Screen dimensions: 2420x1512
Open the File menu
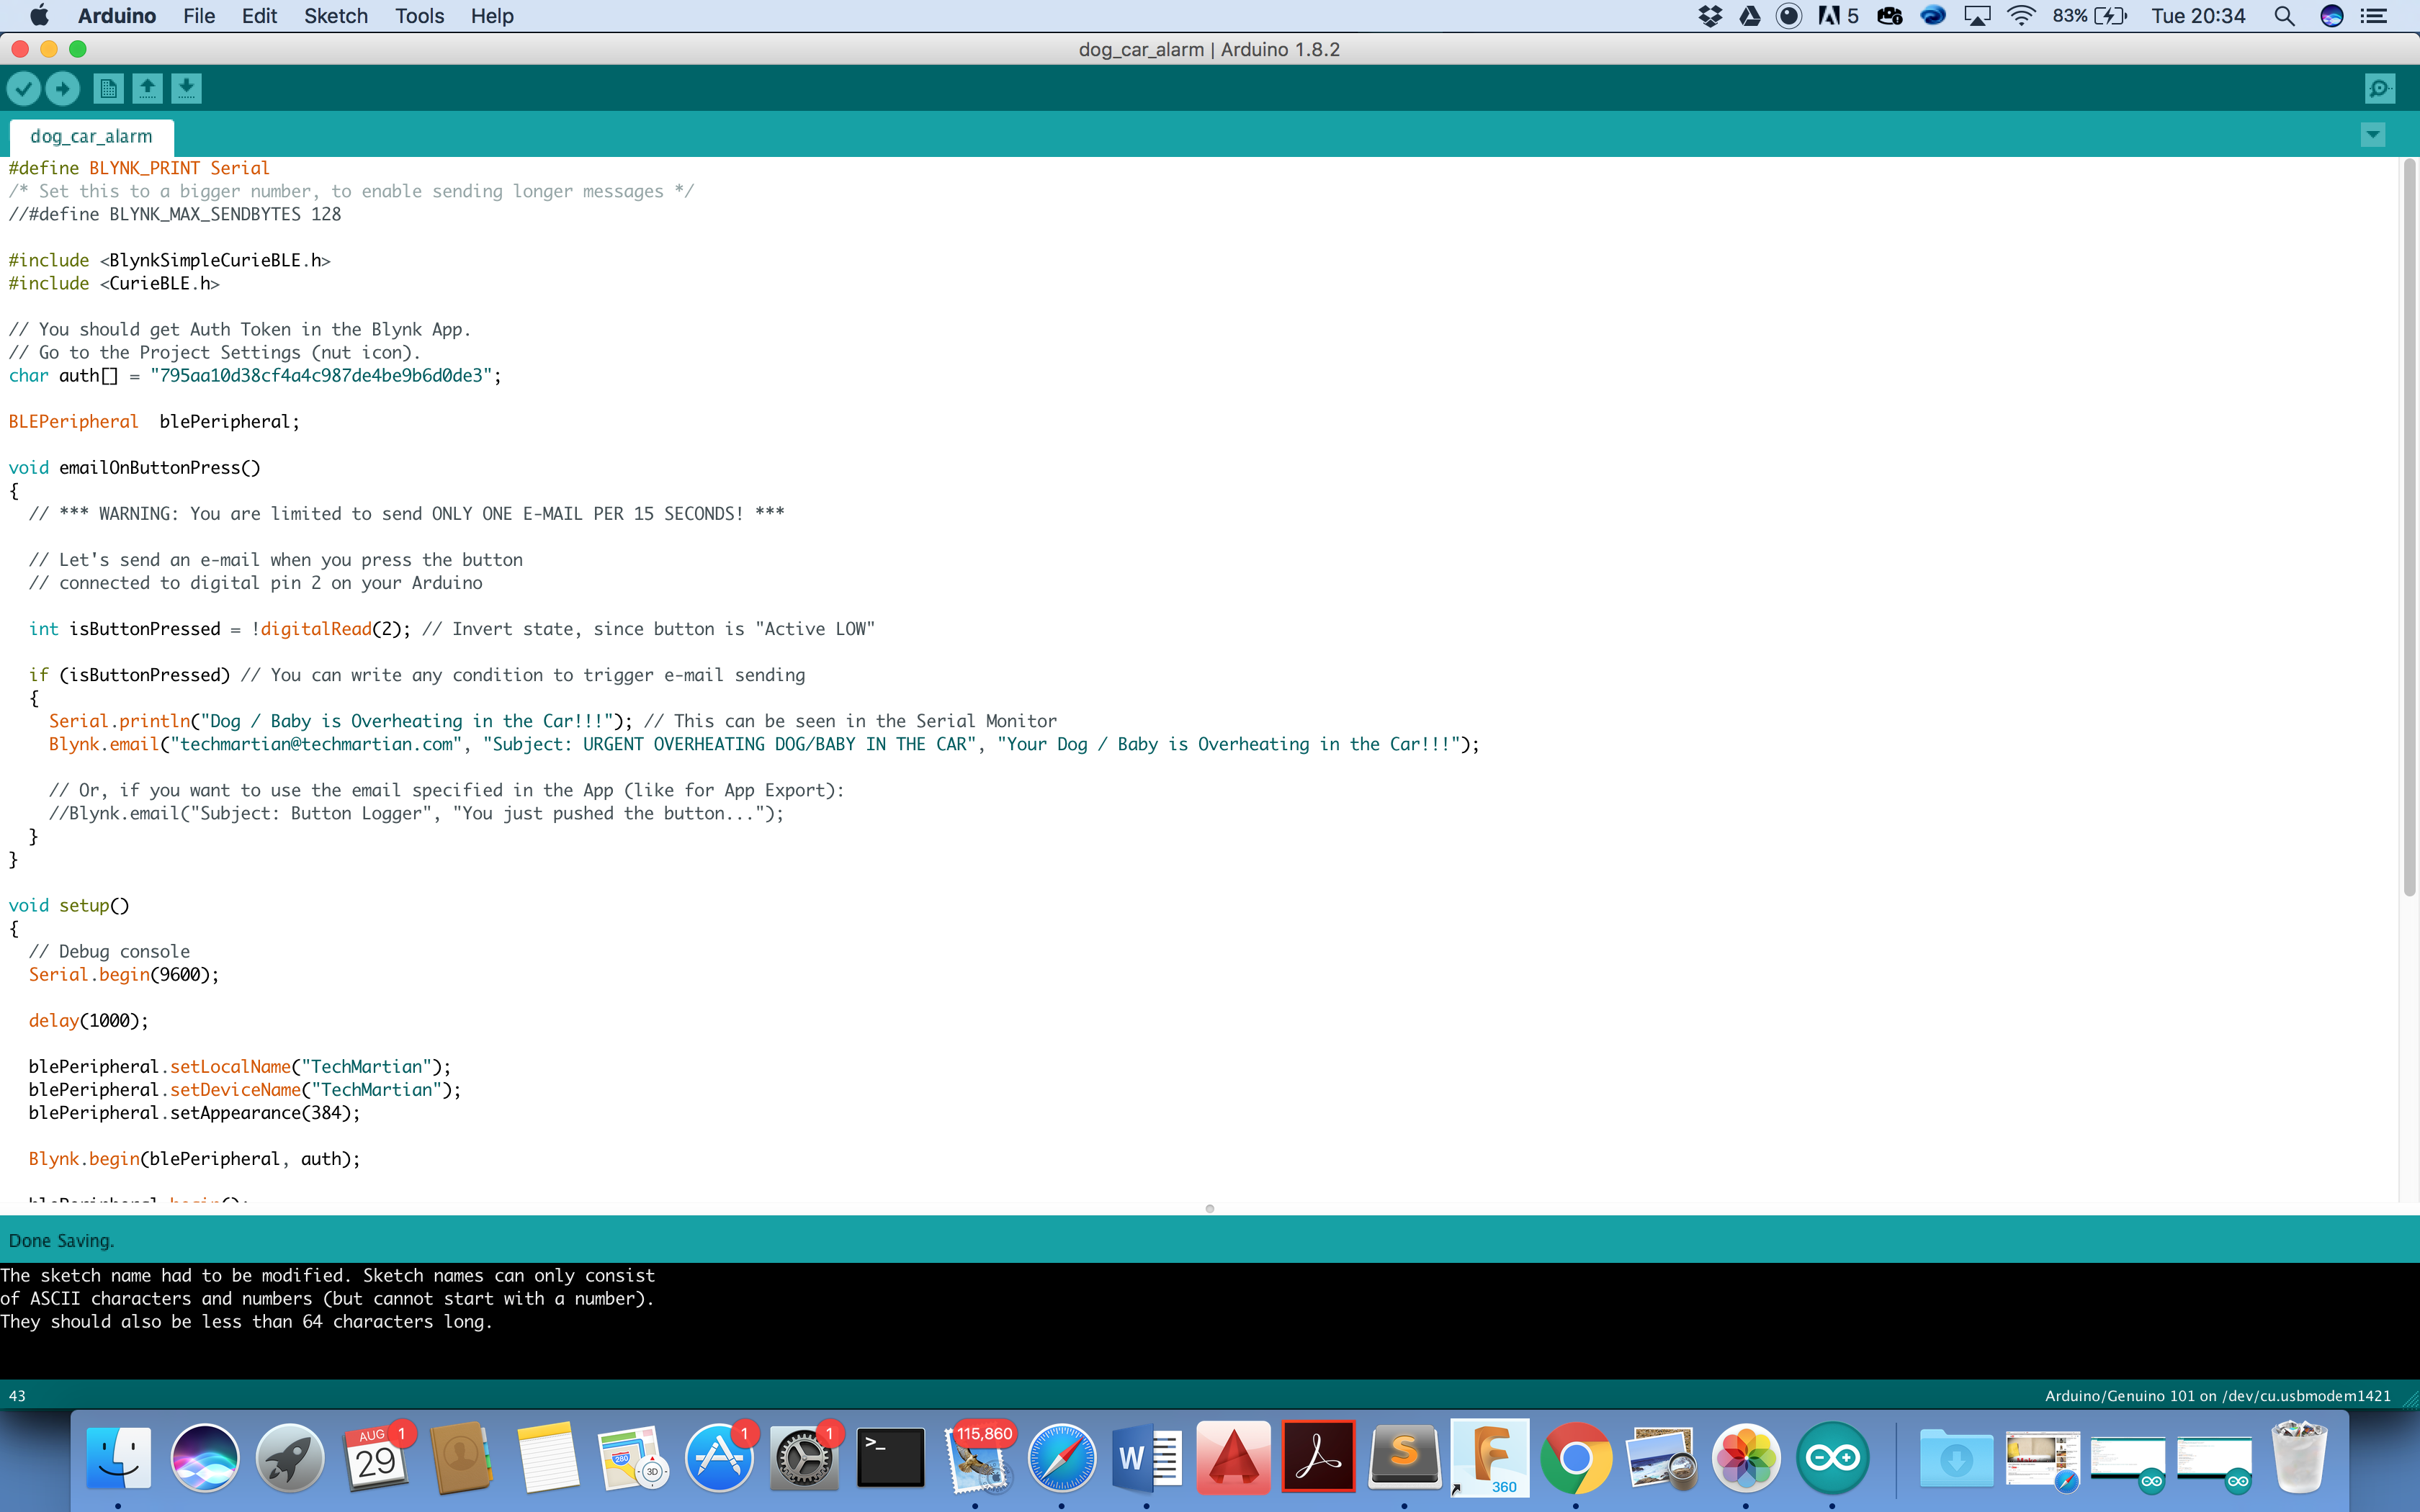[x=199, y=16]
